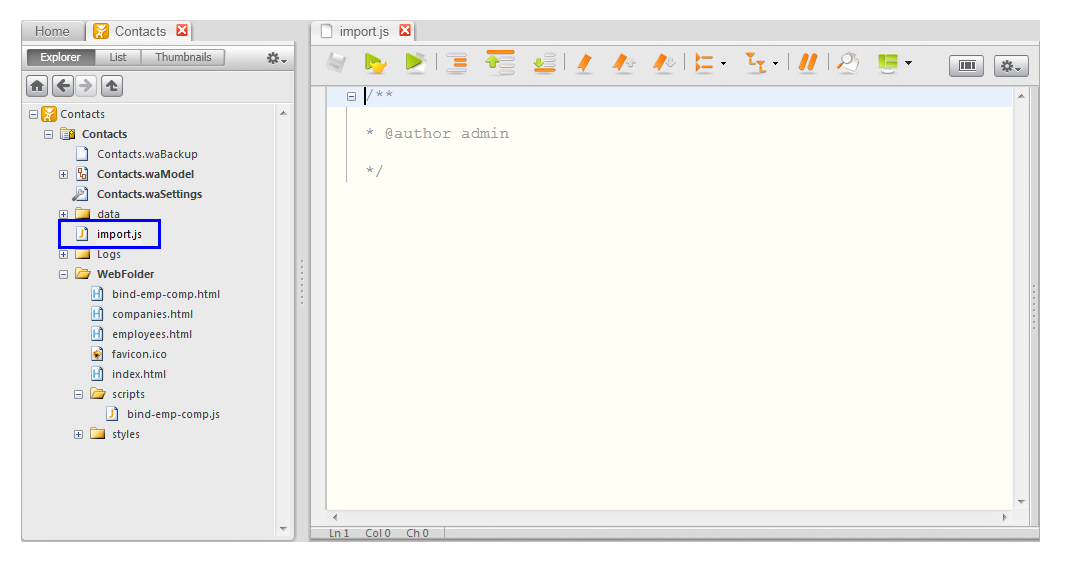Click the double-slash Comment icon

click(808, 63)
